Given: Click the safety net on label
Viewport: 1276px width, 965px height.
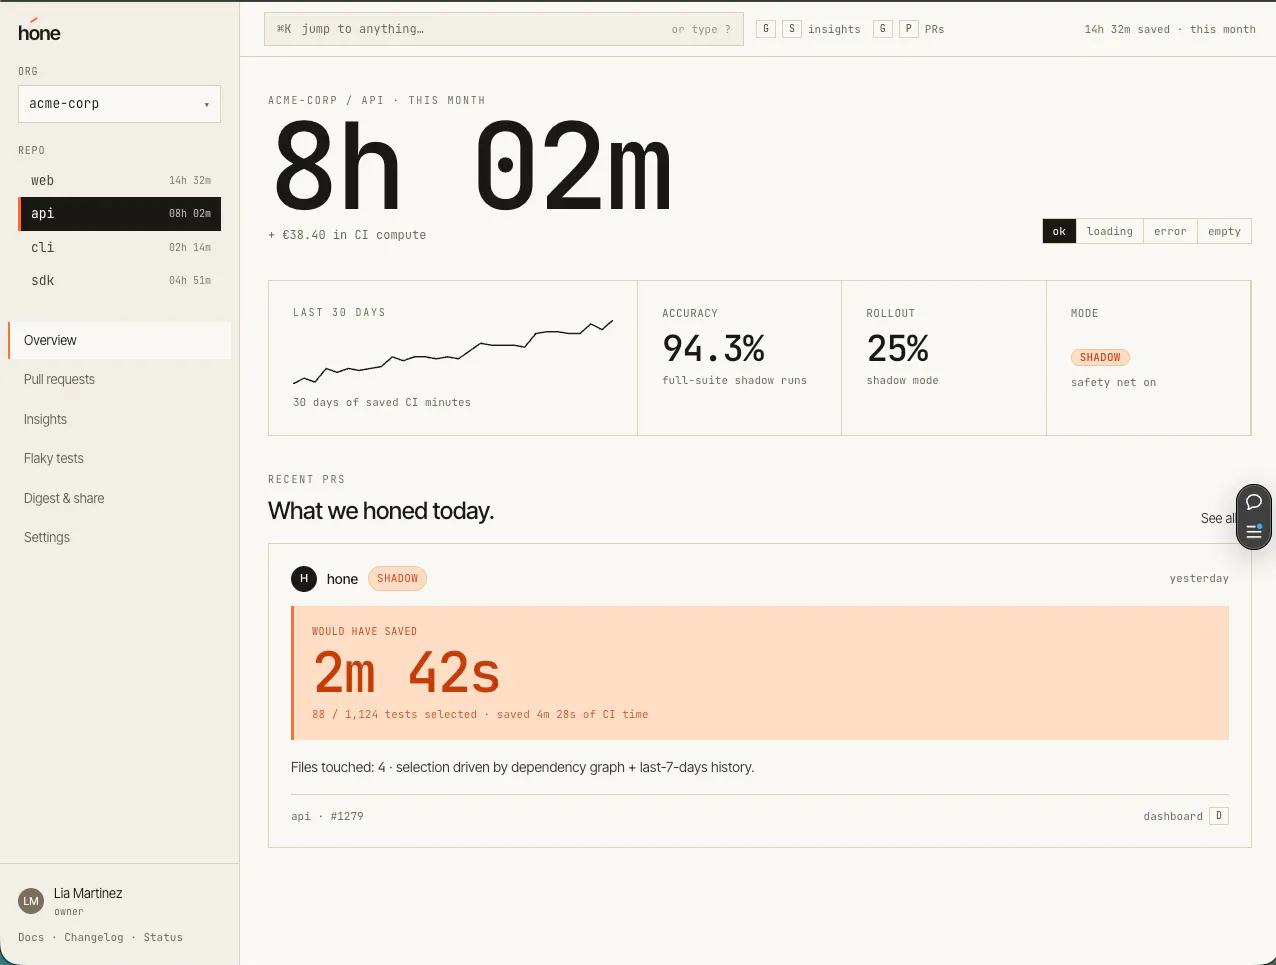Looking at the screenshot, I should [x=1113, y=382].
